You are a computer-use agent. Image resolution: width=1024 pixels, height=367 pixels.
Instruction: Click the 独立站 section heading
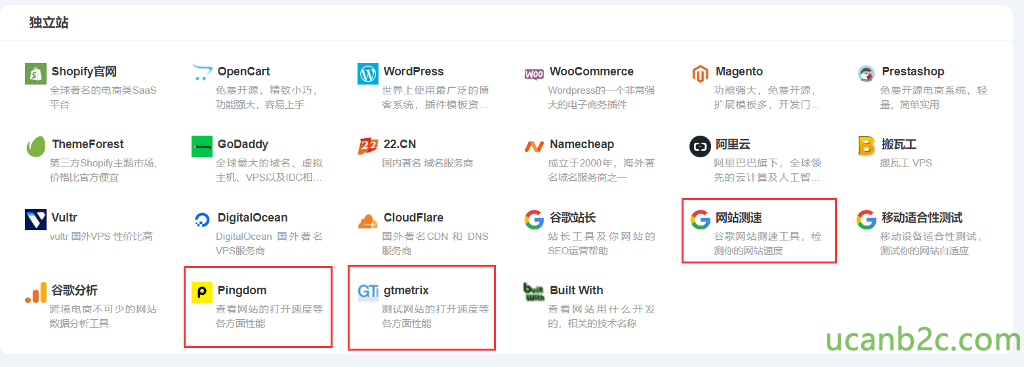tap(49, 23)
